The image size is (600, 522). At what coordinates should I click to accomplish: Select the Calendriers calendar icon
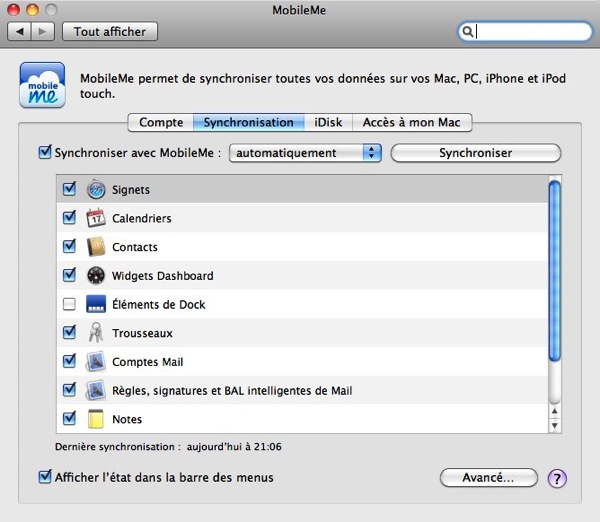[96, 218]
